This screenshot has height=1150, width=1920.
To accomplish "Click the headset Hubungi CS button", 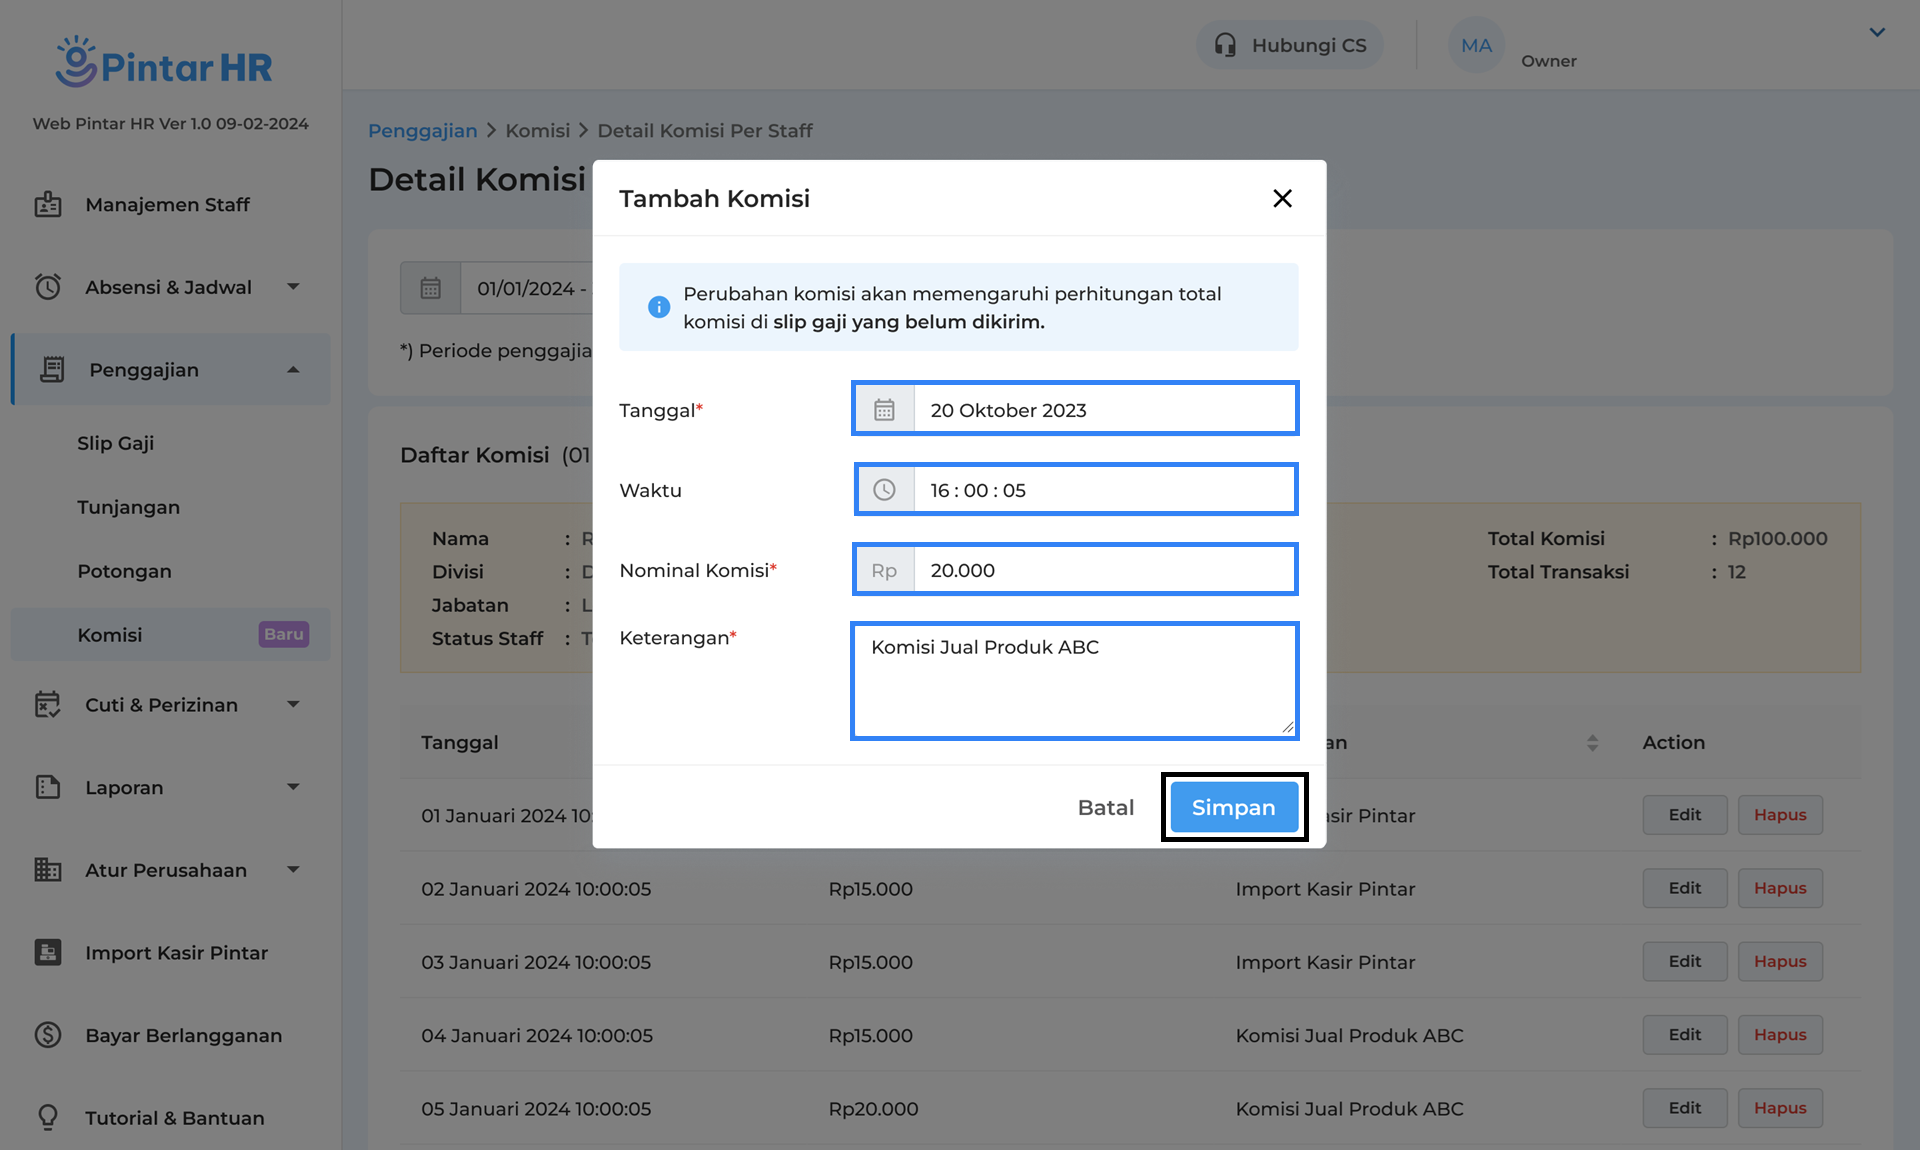I will tap(1290, 45).
